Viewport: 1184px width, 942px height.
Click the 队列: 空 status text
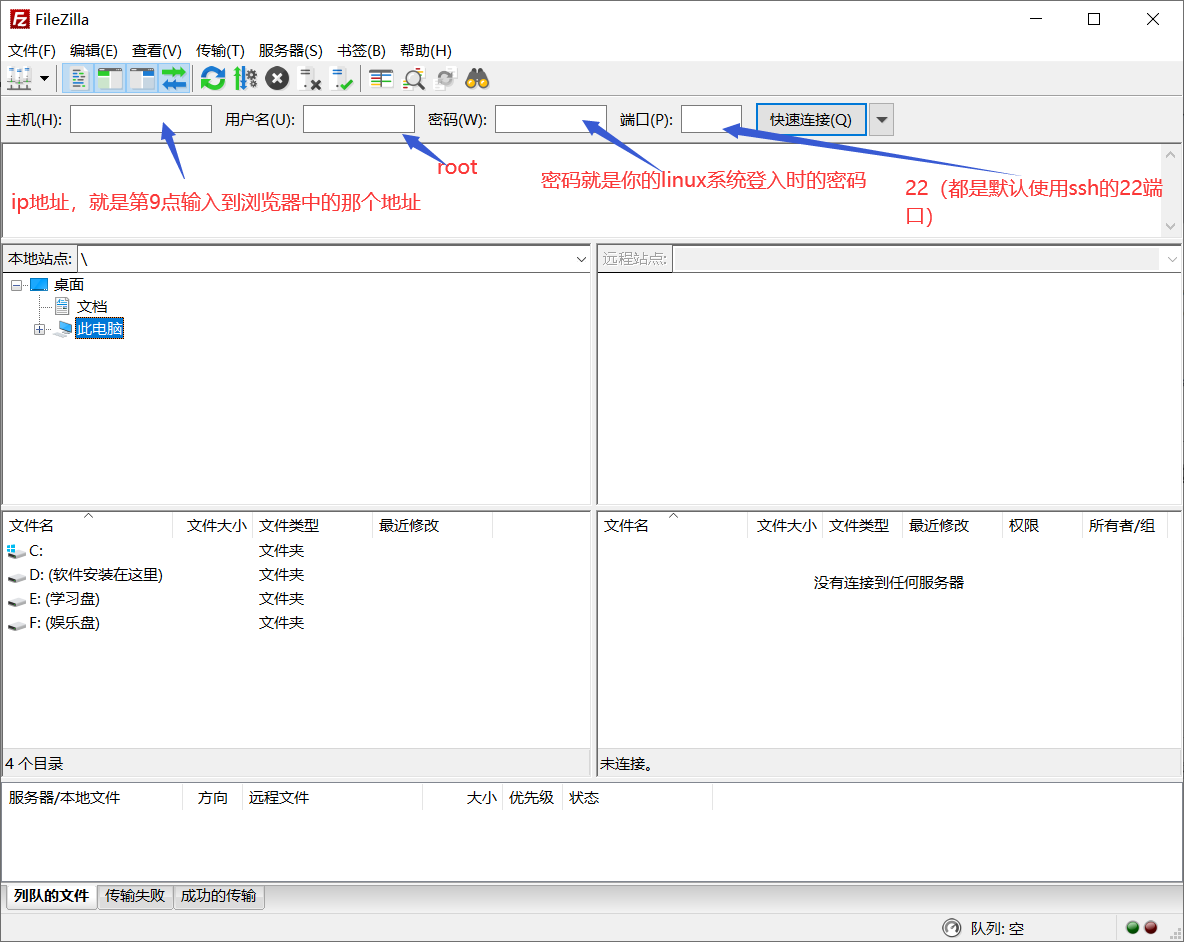click(x=997, y=928)
